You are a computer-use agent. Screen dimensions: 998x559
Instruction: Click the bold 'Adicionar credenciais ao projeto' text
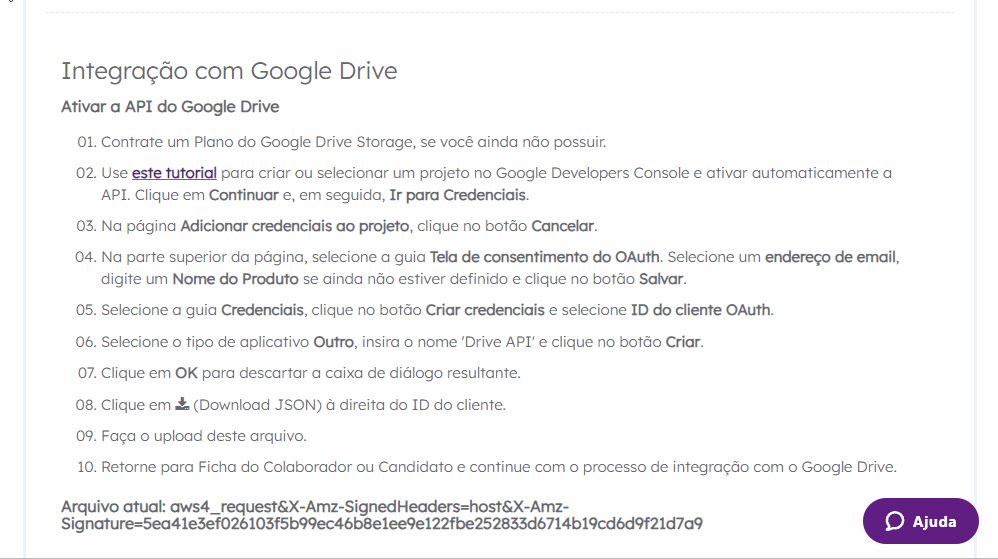[x=295, y=226]
